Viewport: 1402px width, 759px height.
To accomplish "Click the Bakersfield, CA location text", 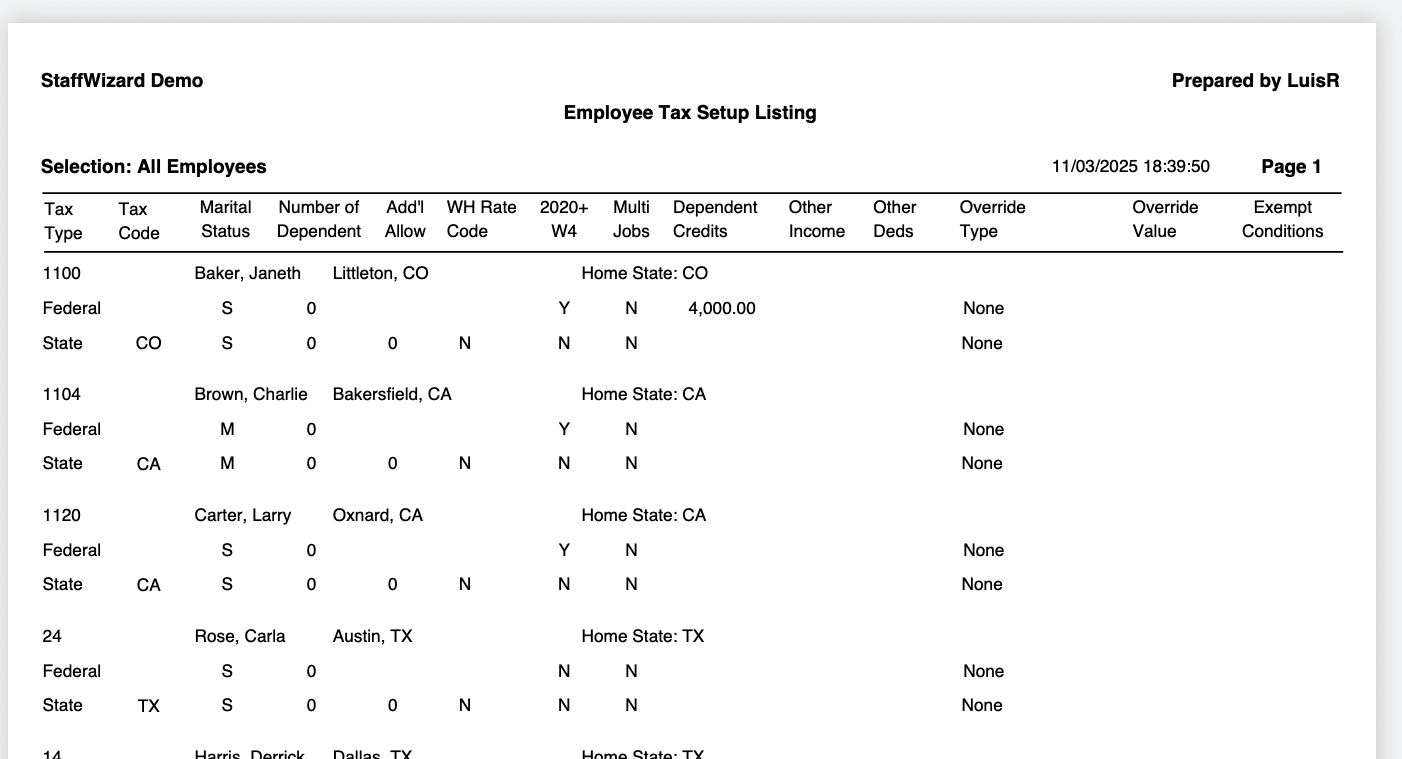I will click(x=392, y=394).
